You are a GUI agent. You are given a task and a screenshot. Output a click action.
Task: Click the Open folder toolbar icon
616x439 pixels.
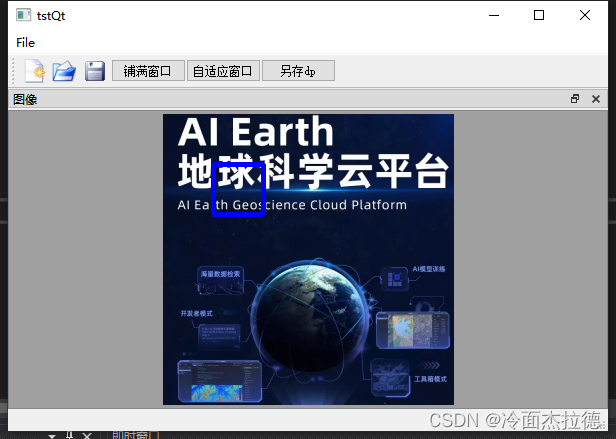pyautogui.click(x=64, y=71)
